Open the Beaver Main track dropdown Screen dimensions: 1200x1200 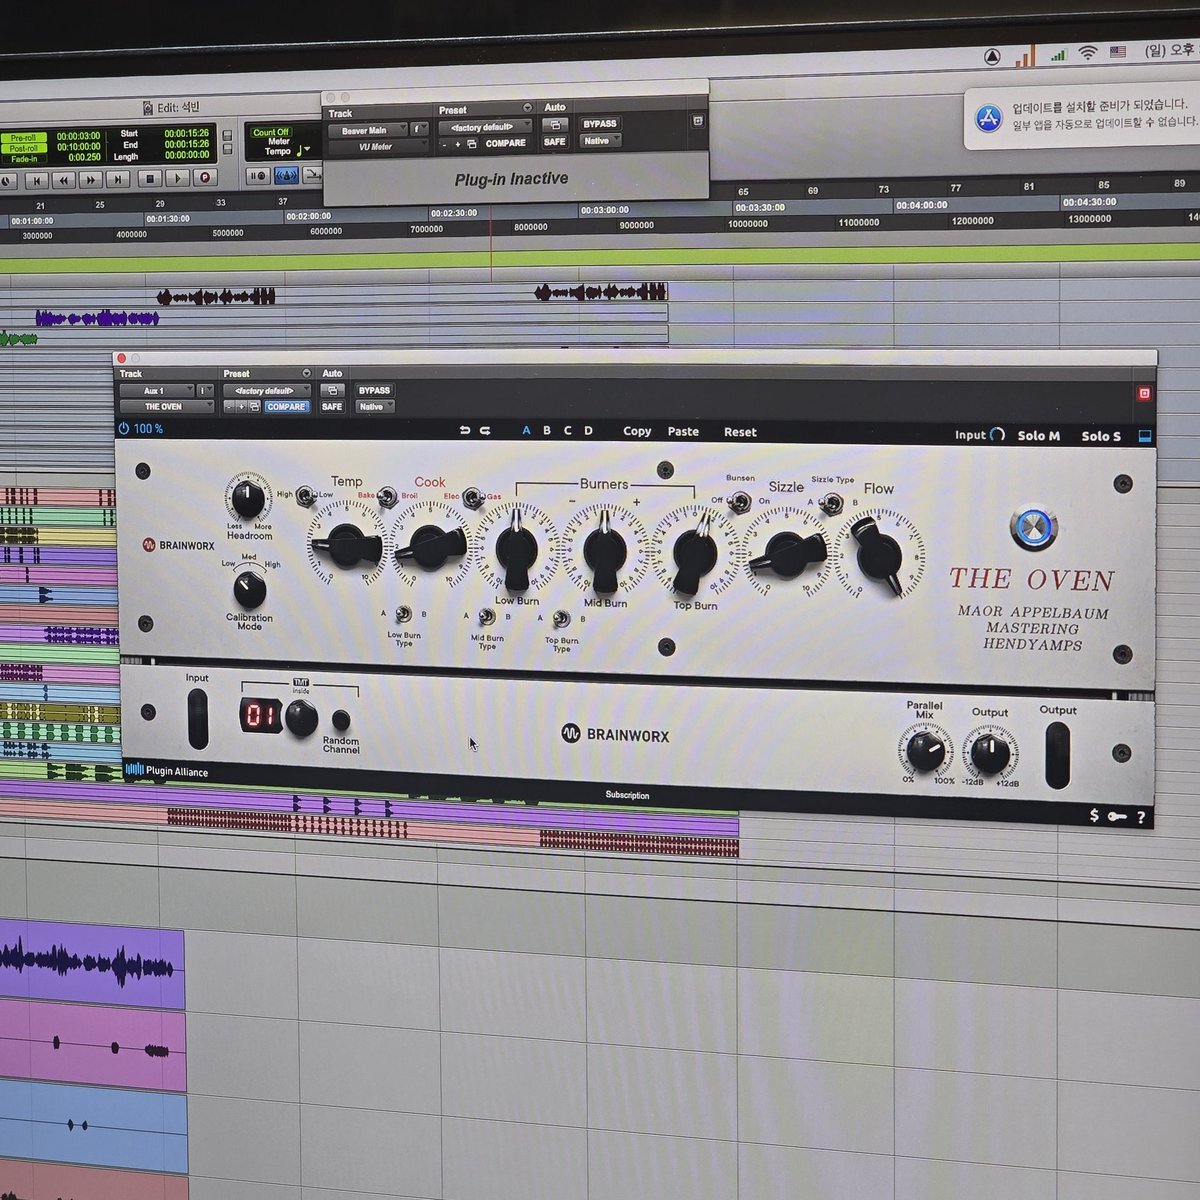[368, 130]
